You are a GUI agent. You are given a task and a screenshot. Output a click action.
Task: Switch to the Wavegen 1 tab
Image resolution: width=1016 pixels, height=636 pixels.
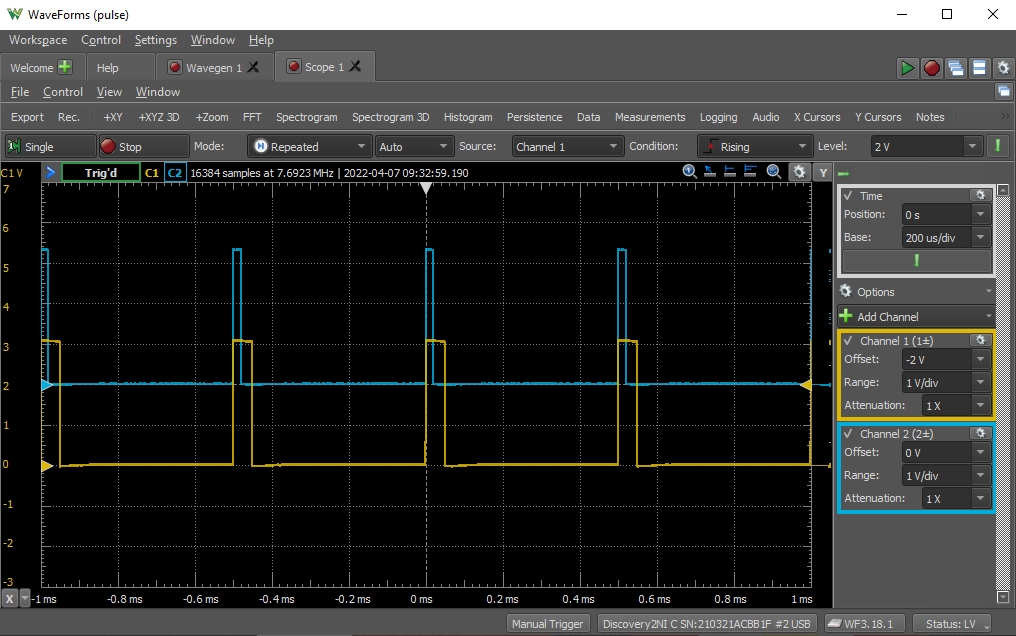213,67
